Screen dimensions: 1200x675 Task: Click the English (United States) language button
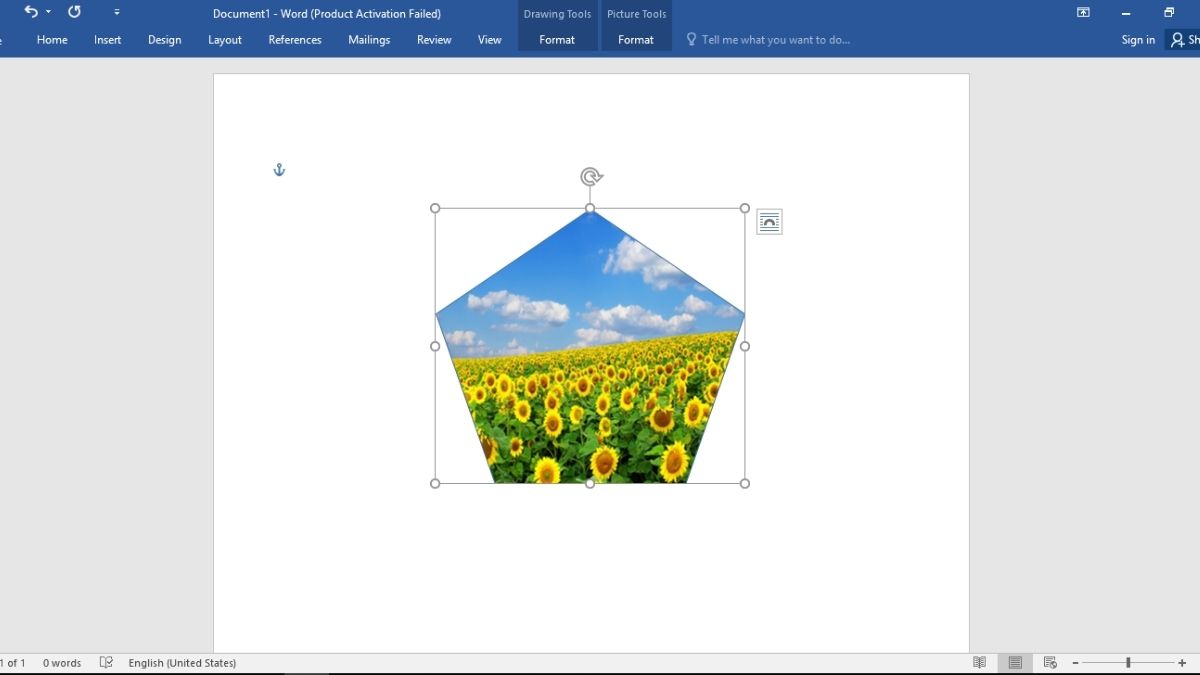coord(182,663)
